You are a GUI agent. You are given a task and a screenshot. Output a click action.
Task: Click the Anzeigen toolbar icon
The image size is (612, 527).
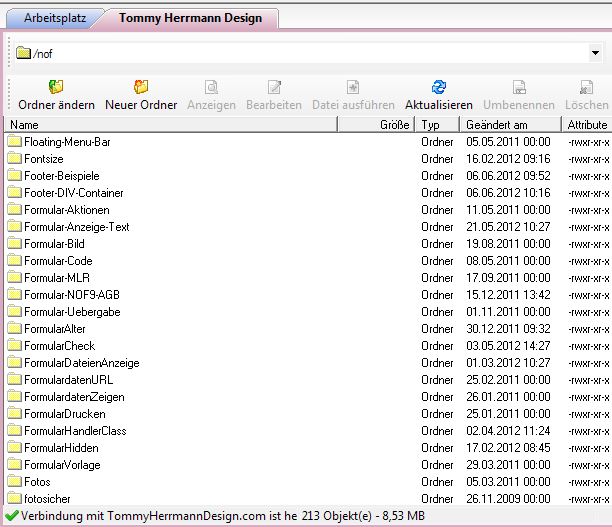[x=211, y=88]
